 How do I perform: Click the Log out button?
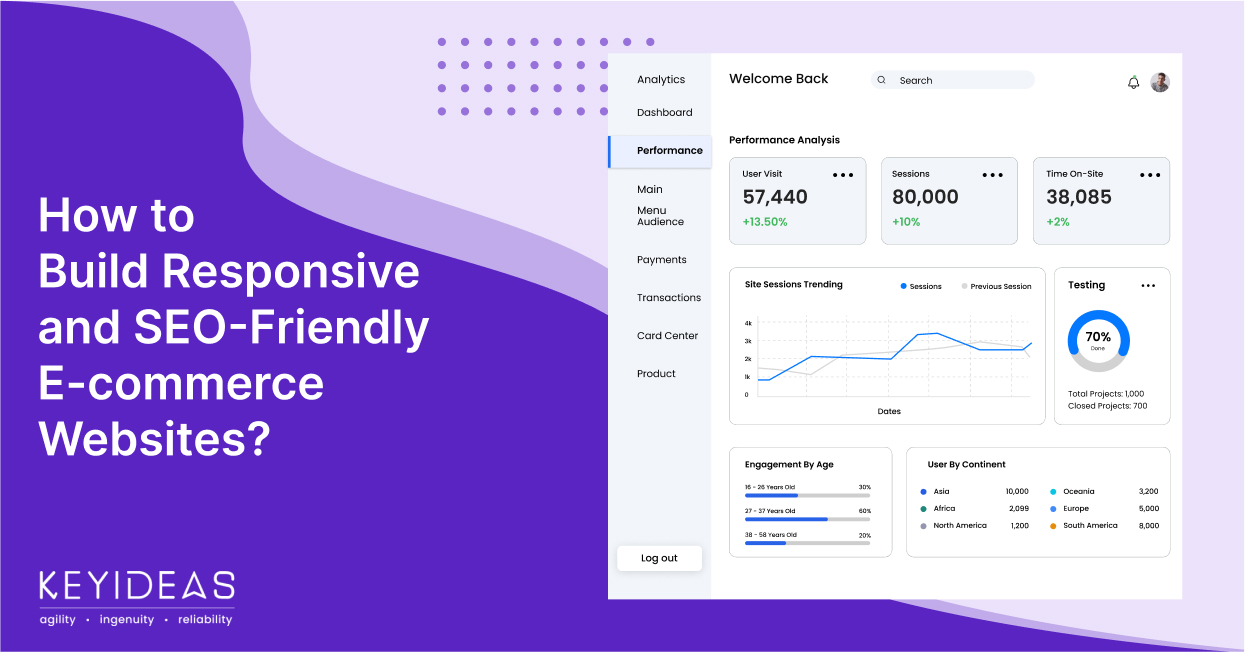click(659, 558)
